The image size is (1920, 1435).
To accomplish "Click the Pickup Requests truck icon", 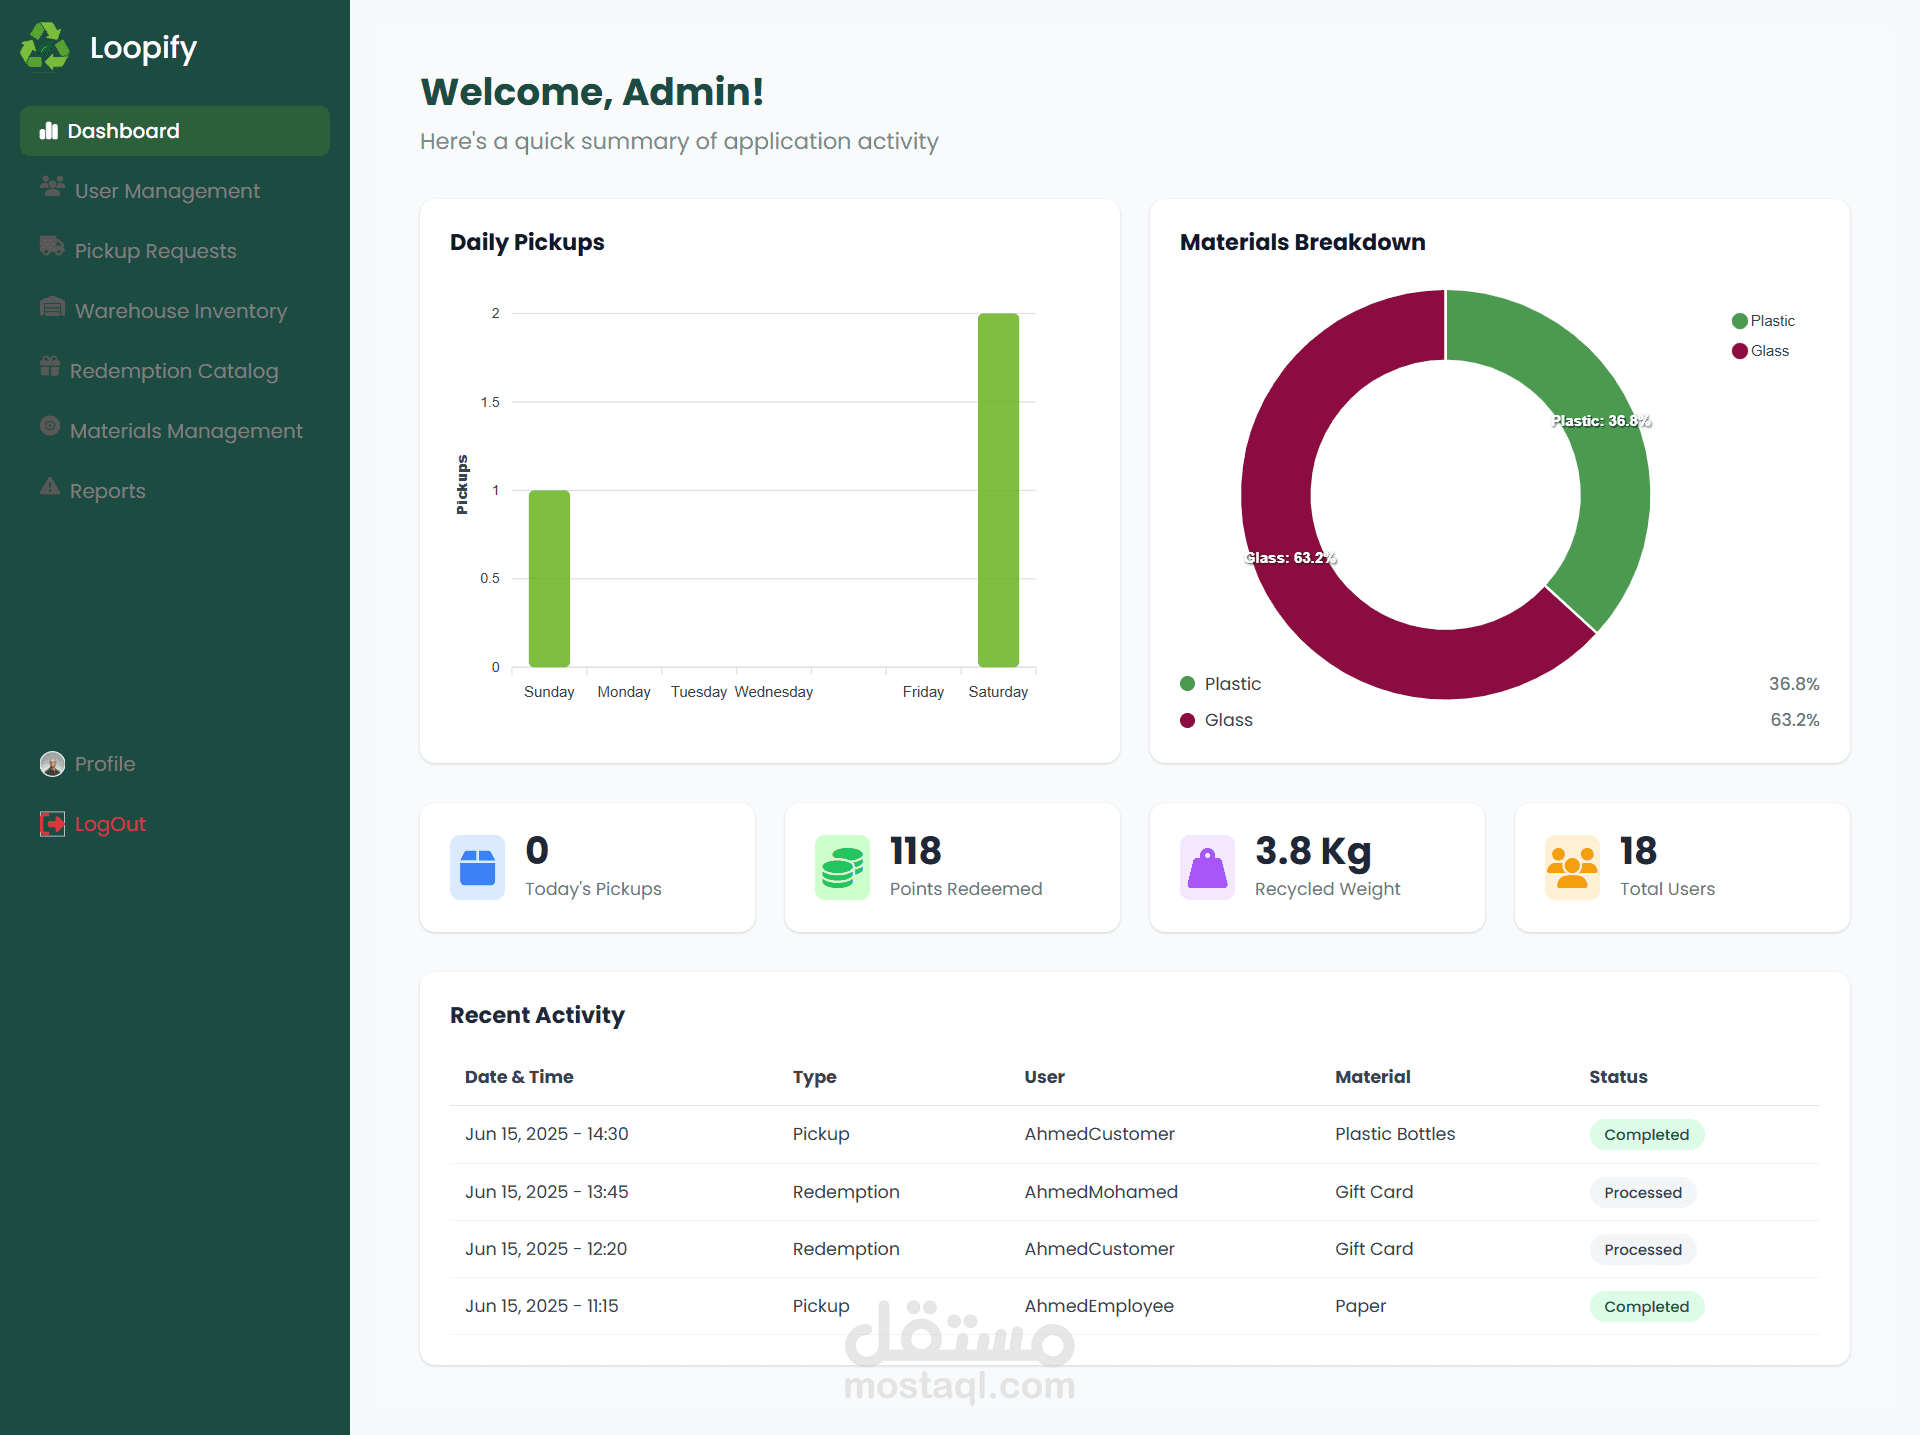I will click(52, 246).
